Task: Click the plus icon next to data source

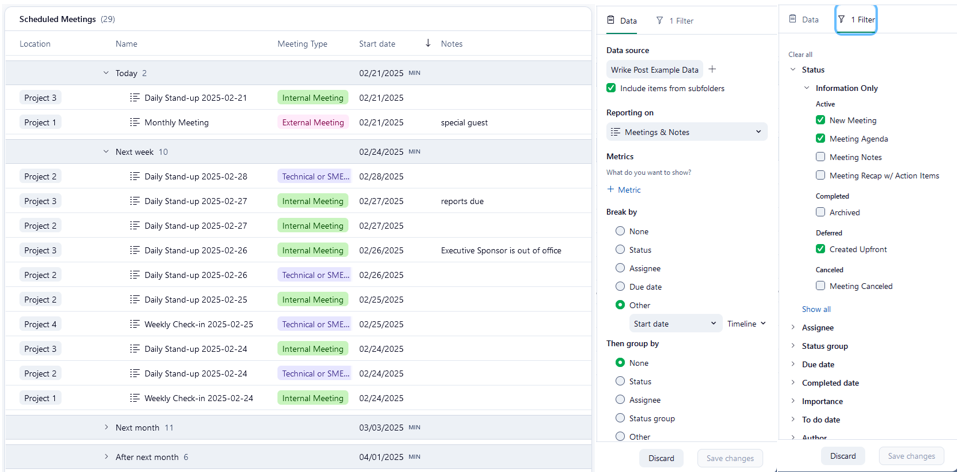Action: tap(712, 69)
